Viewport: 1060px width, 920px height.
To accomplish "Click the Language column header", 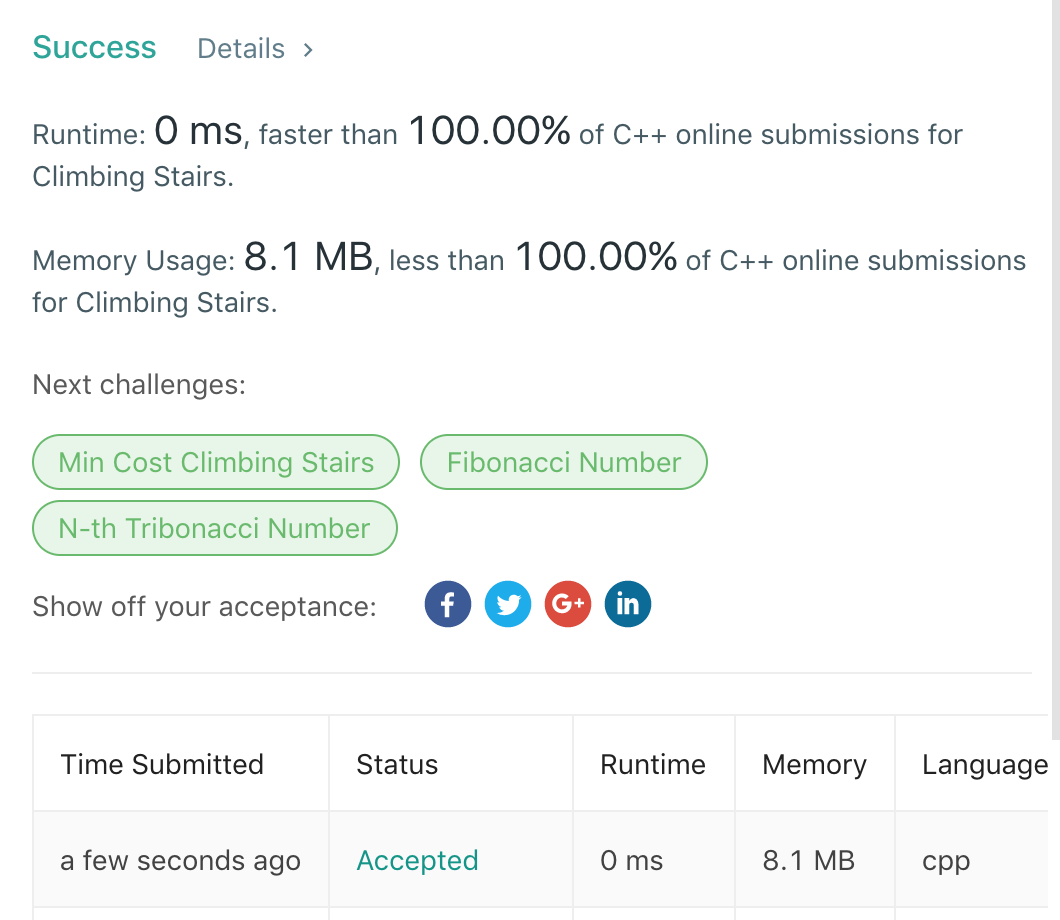I will tap(984, 764).
